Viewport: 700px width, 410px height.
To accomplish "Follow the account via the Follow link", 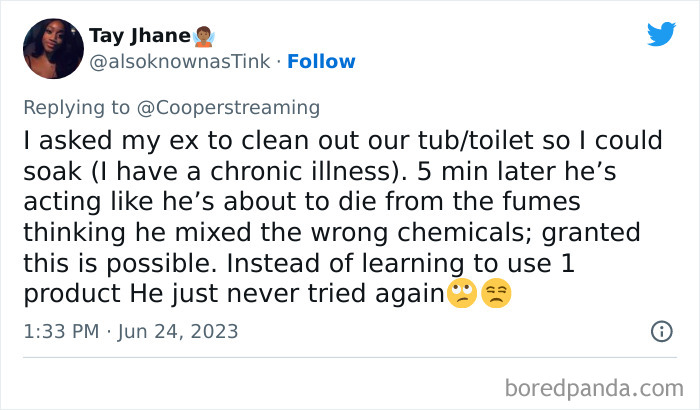I will pyautogui.click(x=321, y=61).
